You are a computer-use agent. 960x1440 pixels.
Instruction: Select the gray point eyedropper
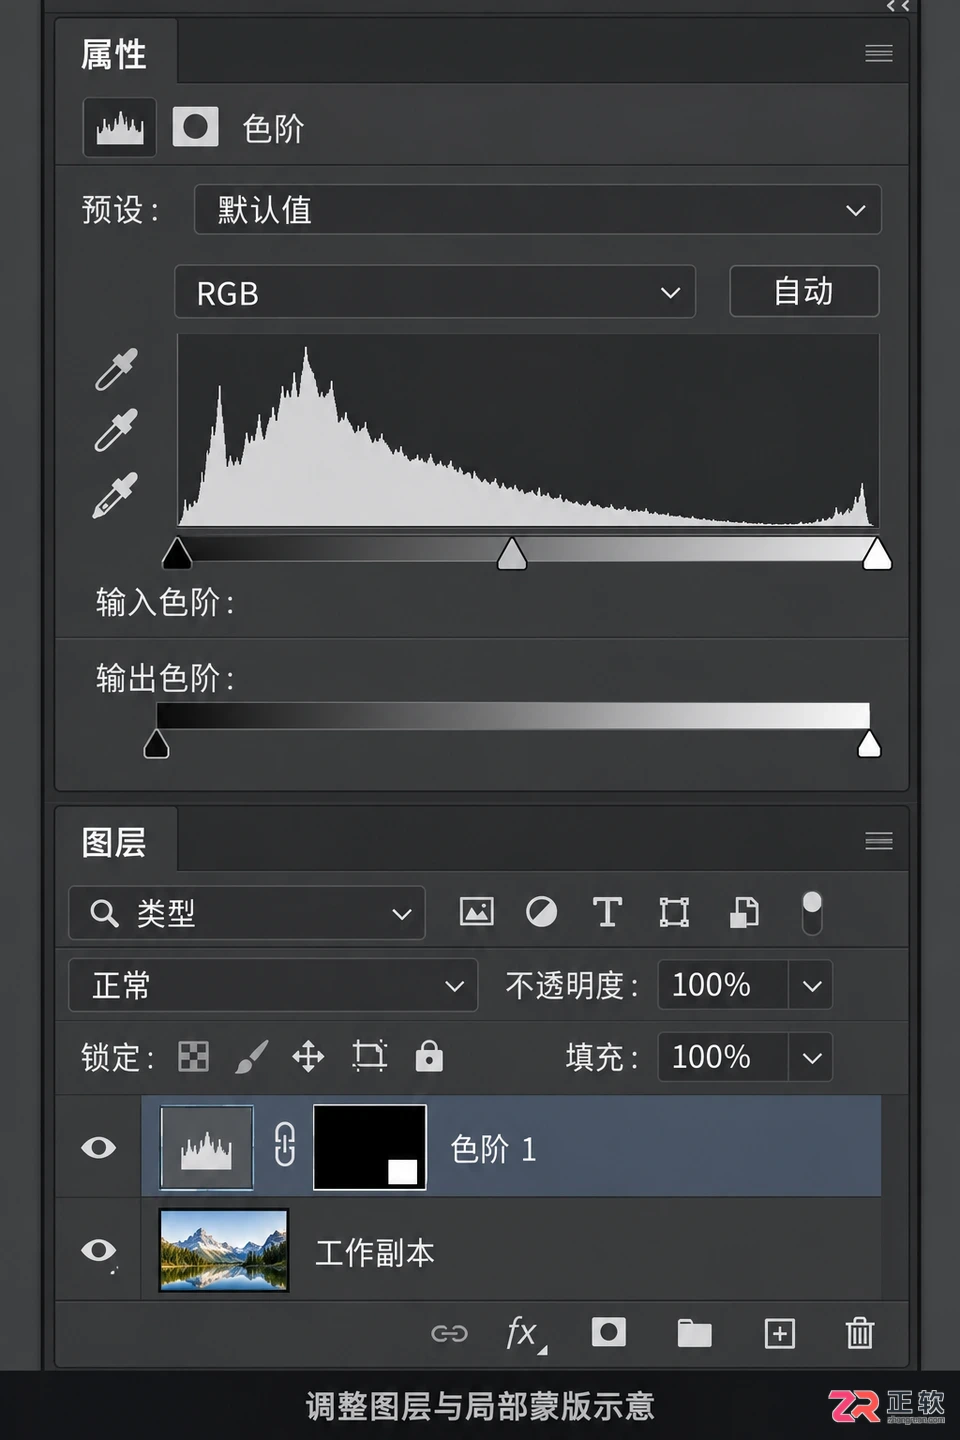(116, 431)
